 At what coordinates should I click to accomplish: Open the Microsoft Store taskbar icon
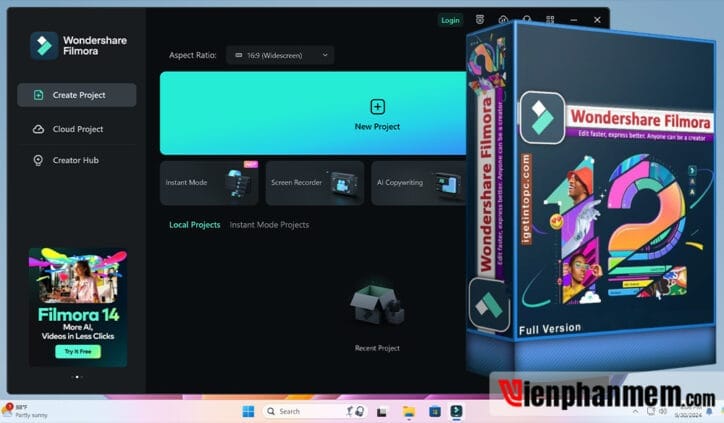click(434, 411)
